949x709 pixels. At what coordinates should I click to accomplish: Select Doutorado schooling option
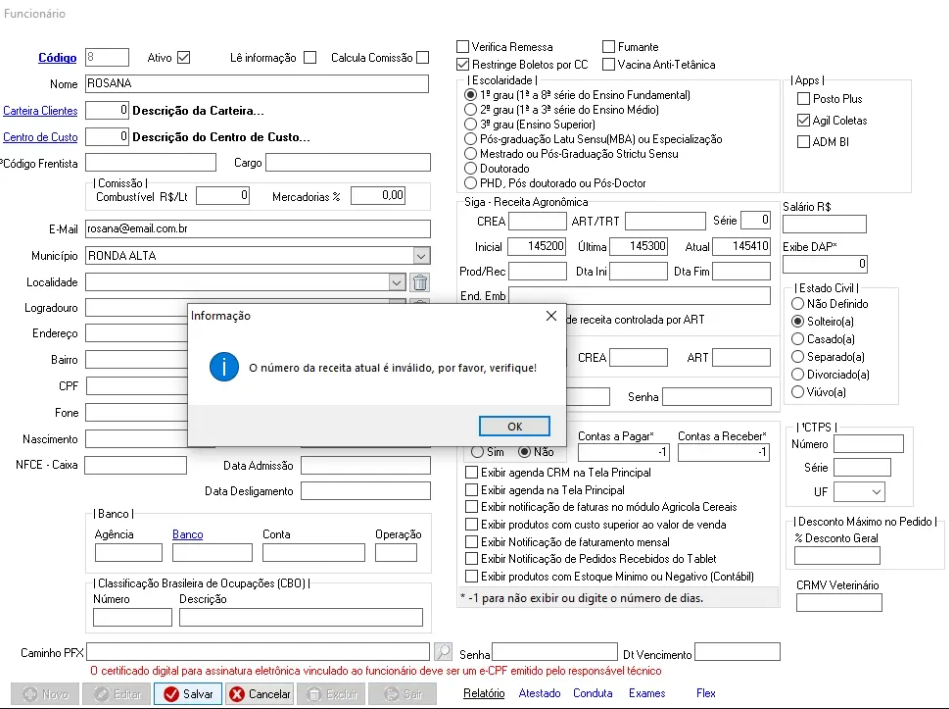tap(470, 168)
